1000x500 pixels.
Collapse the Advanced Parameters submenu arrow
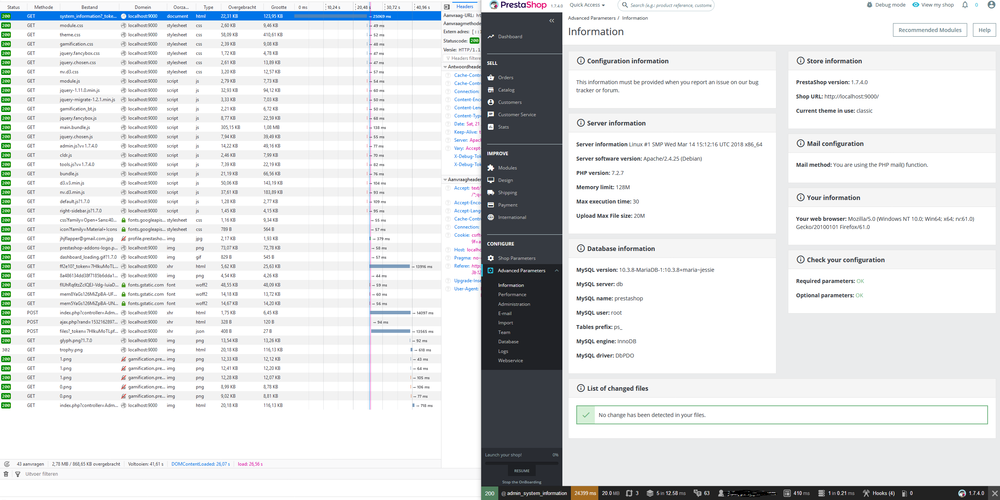click(x=555, y=270)
